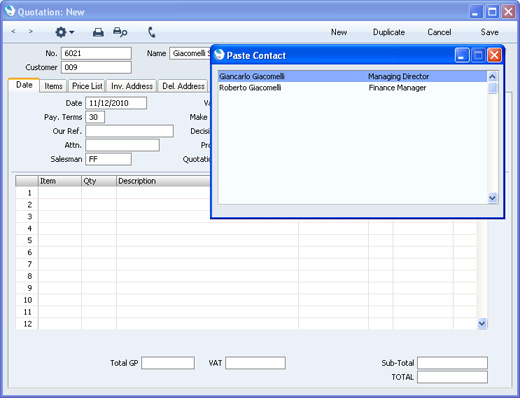Click the No. field showing 6021

96,53
